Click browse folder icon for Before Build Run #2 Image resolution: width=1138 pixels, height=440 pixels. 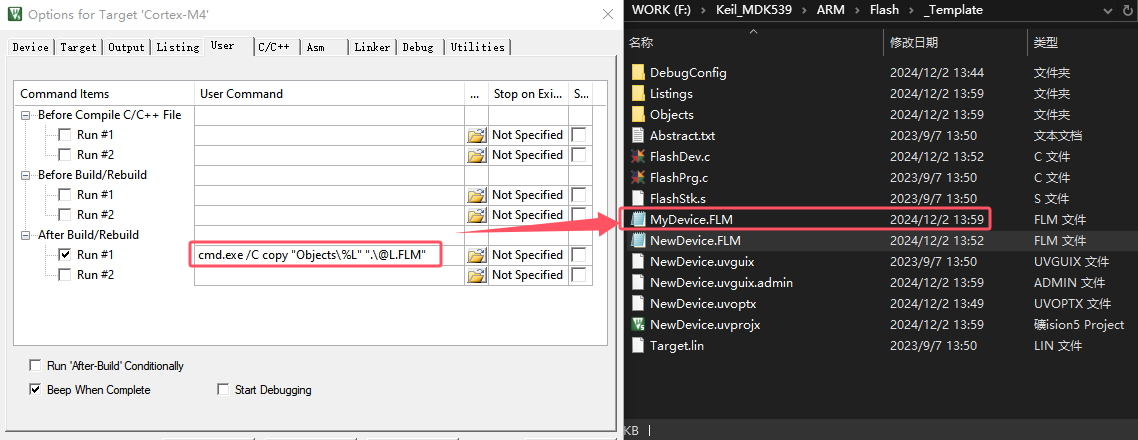pos(476,215)
